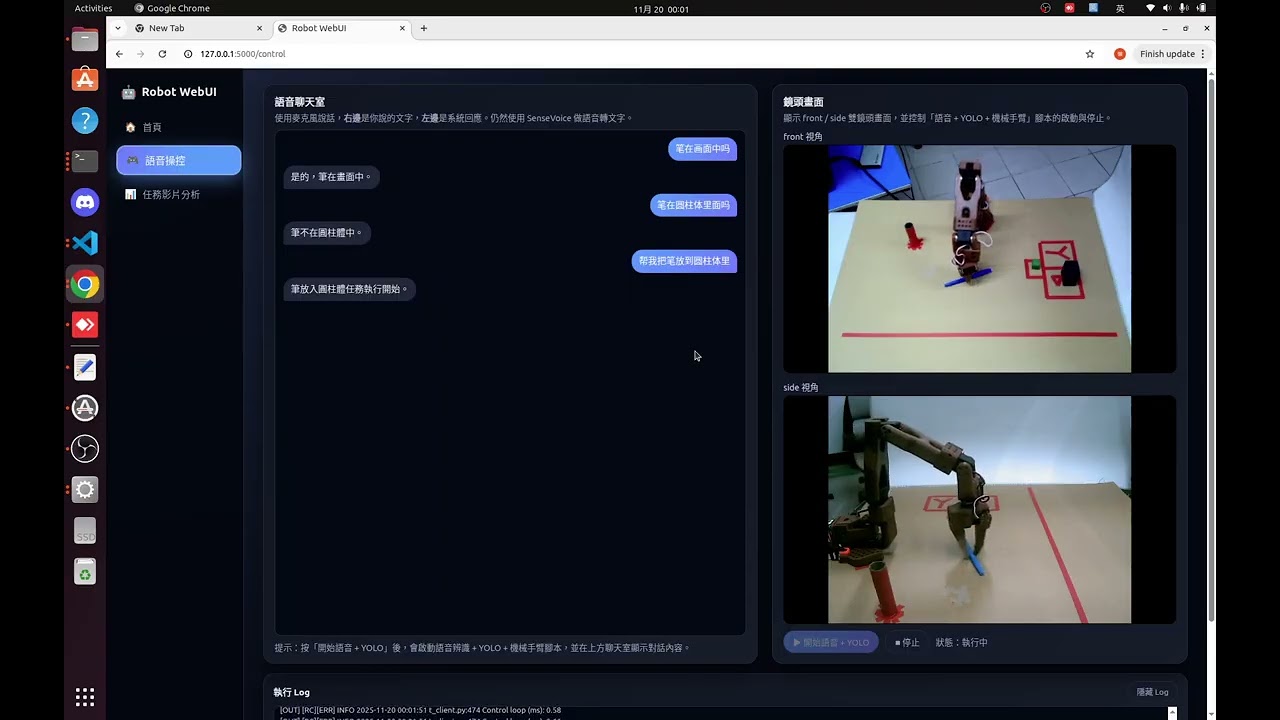Close the New Tab browser tab

(x=259, y=28)
